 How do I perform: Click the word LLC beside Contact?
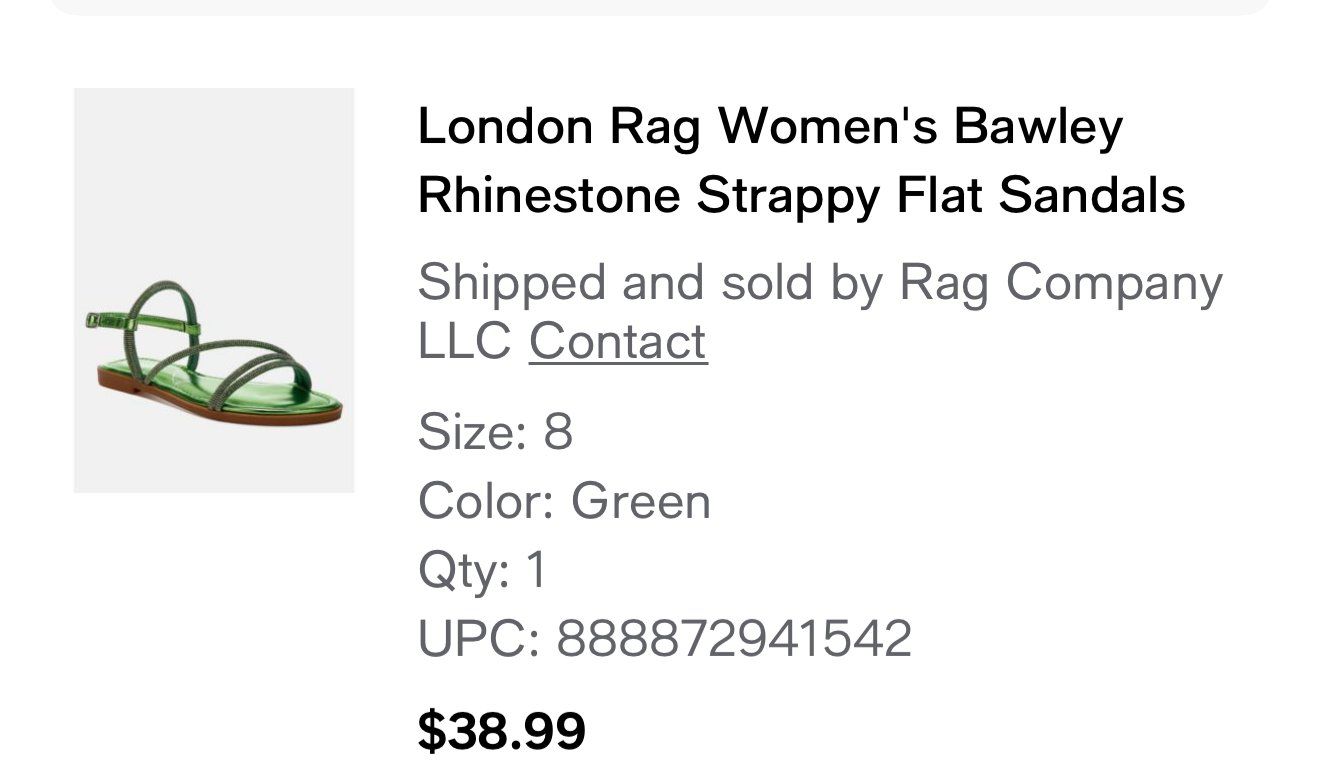click(x=465, y=341)
